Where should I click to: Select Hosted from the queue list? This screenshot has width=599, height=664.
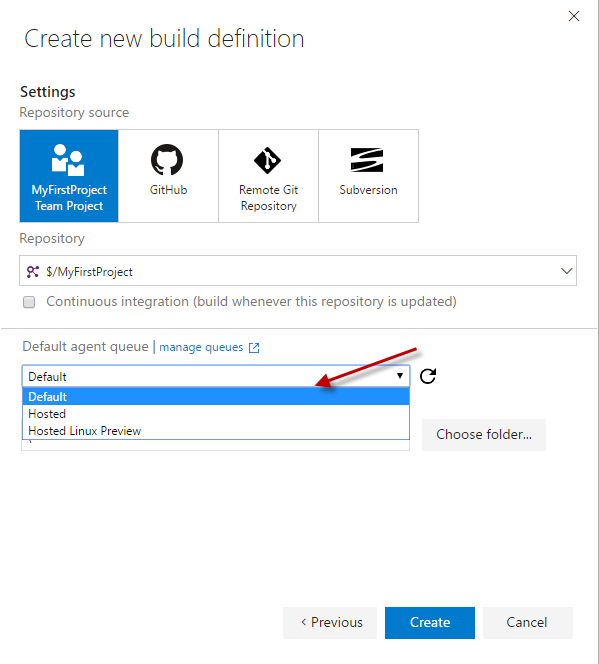click(x=216, y=414)
